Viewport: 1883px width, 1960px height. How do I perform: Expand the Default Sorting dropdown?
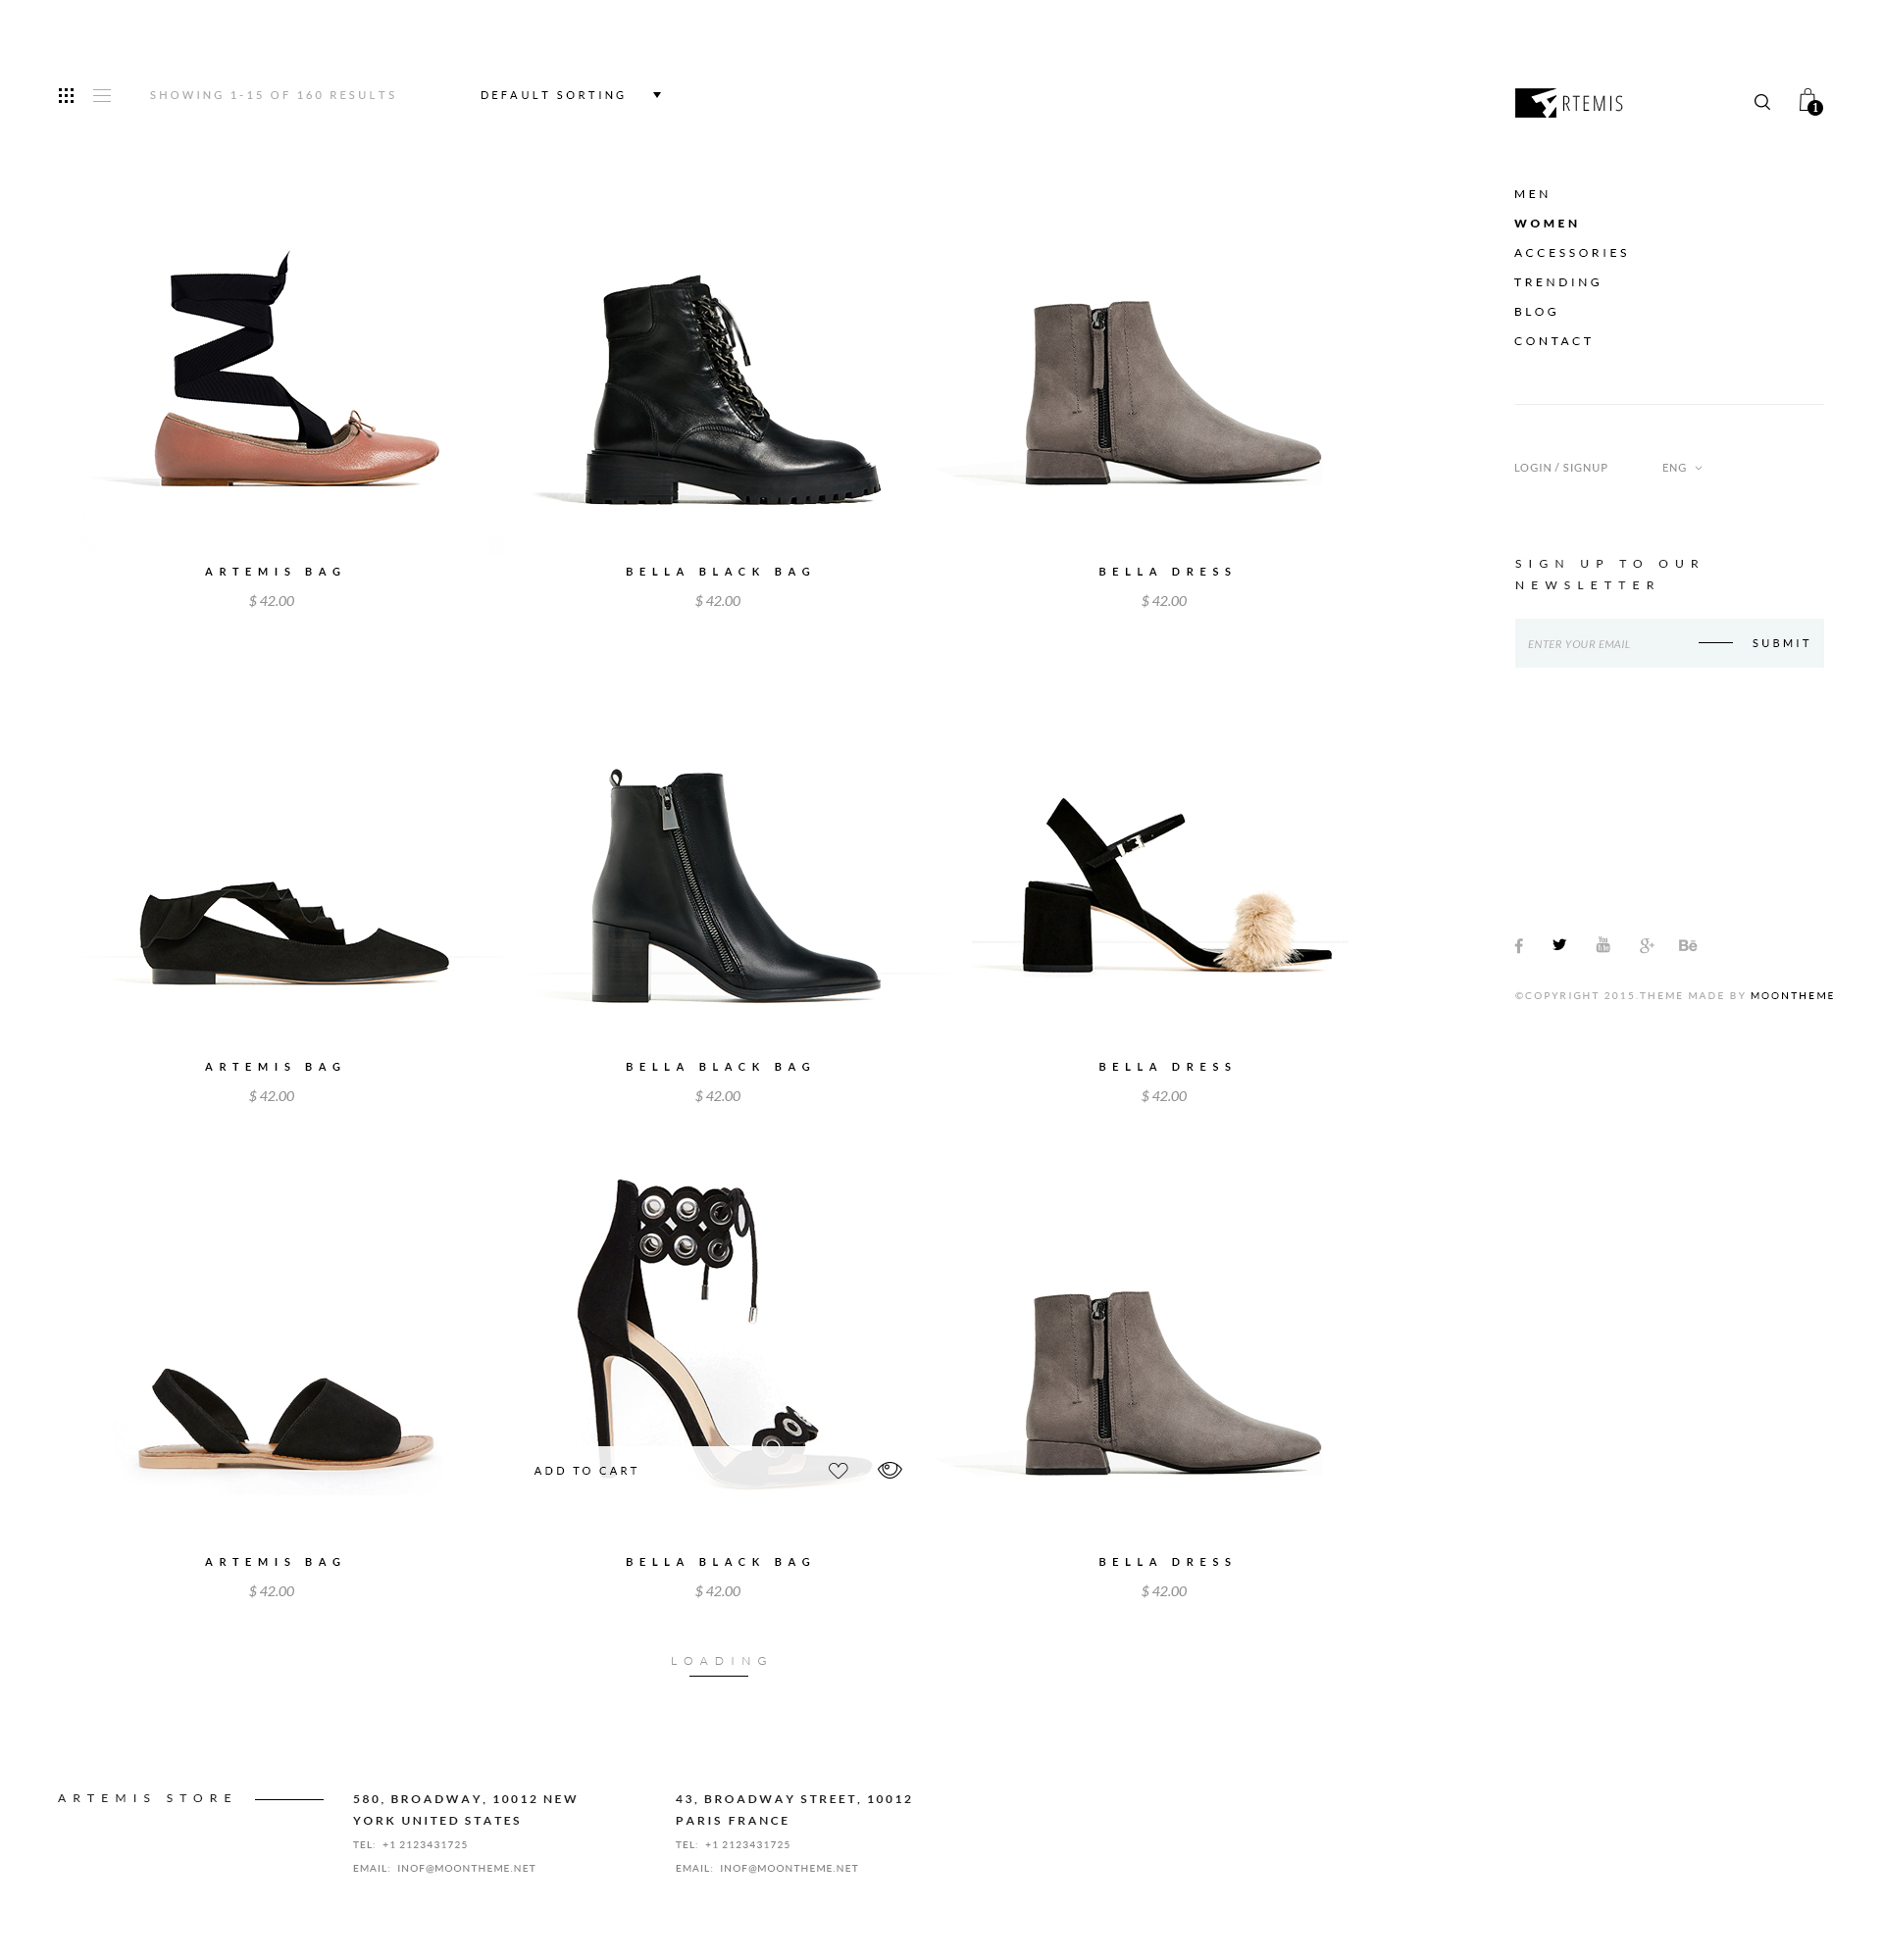(570, 96)
